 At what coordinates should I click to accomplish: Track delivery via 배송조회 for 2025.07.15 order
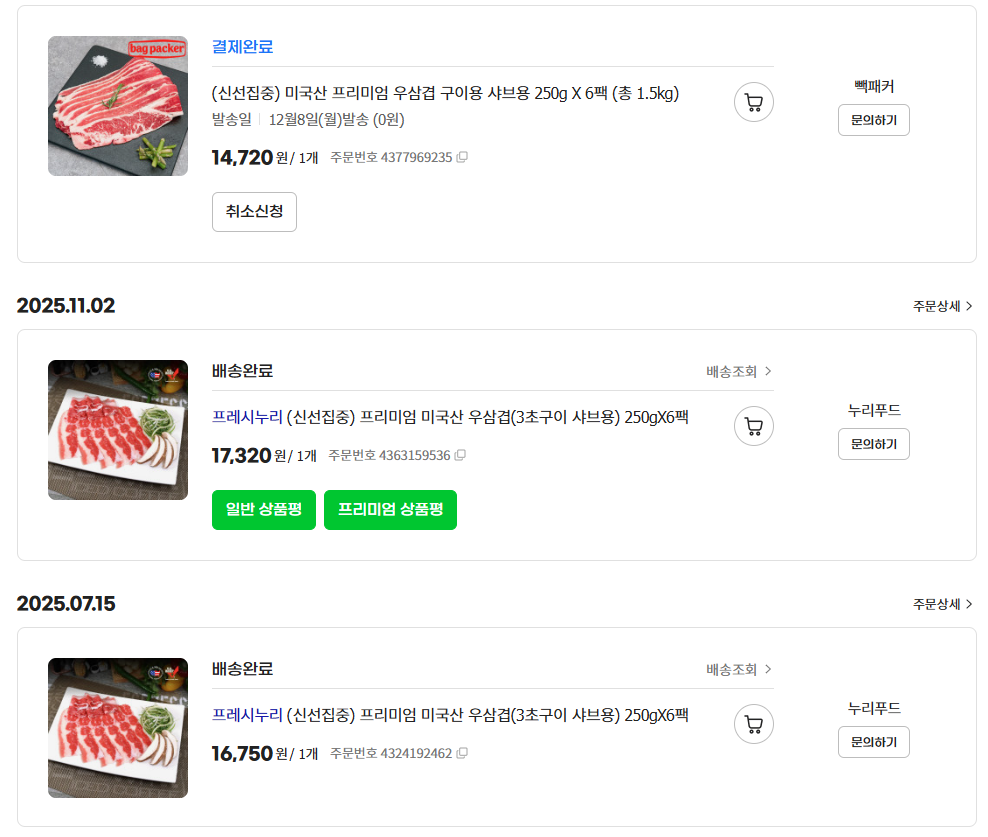739,669
